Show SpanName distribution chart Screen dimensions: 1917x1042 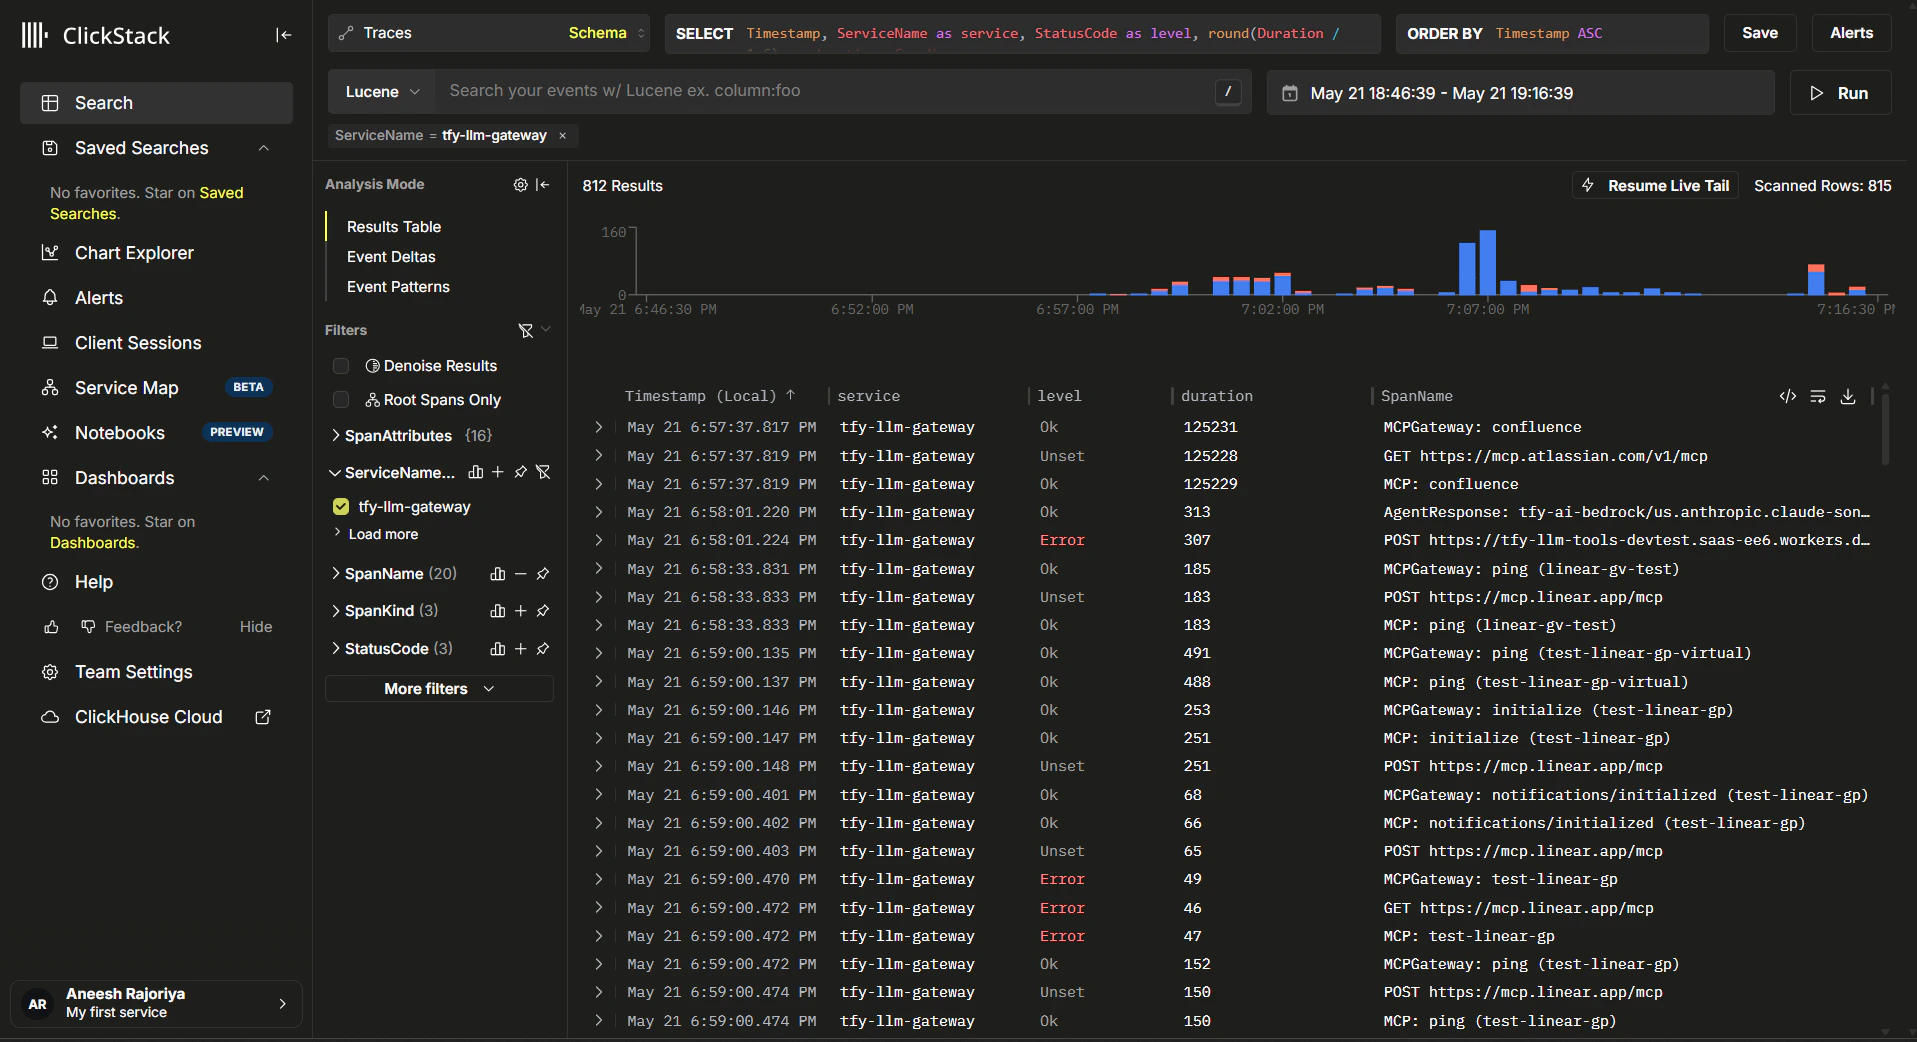click(498, 574)
